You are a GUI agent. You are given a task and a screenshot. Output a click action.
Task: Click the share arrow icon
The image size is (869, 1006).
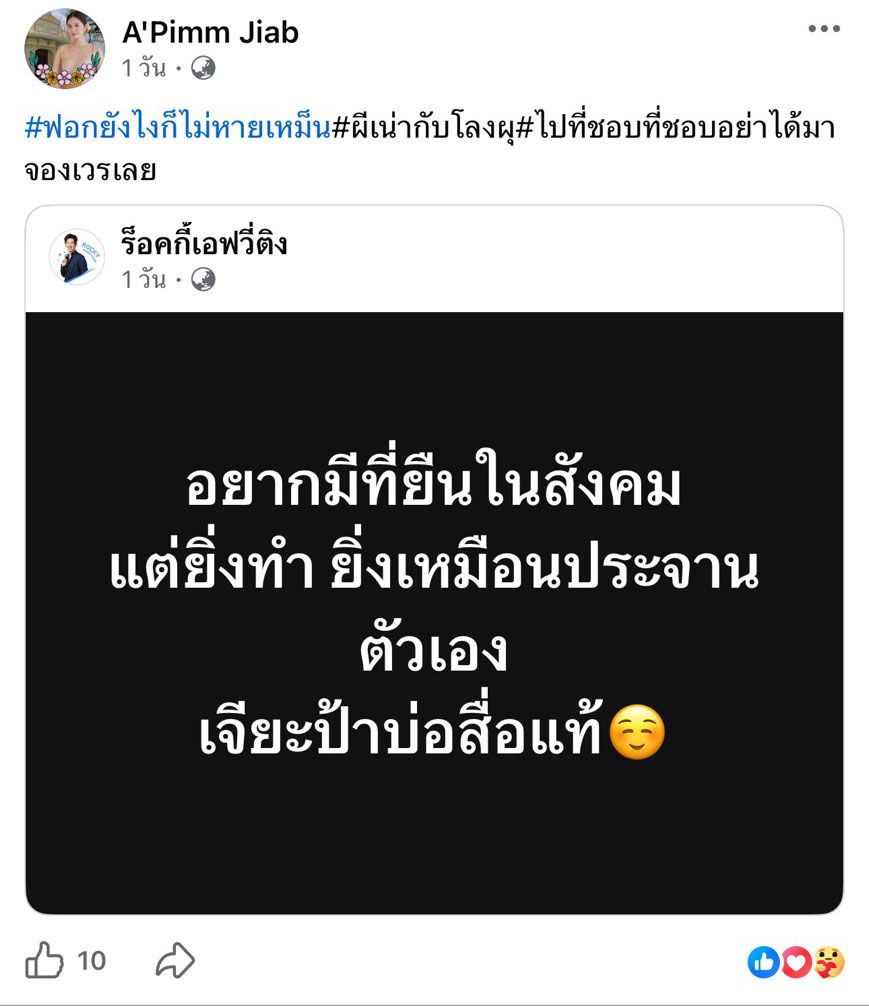click(x=175, y=960)
